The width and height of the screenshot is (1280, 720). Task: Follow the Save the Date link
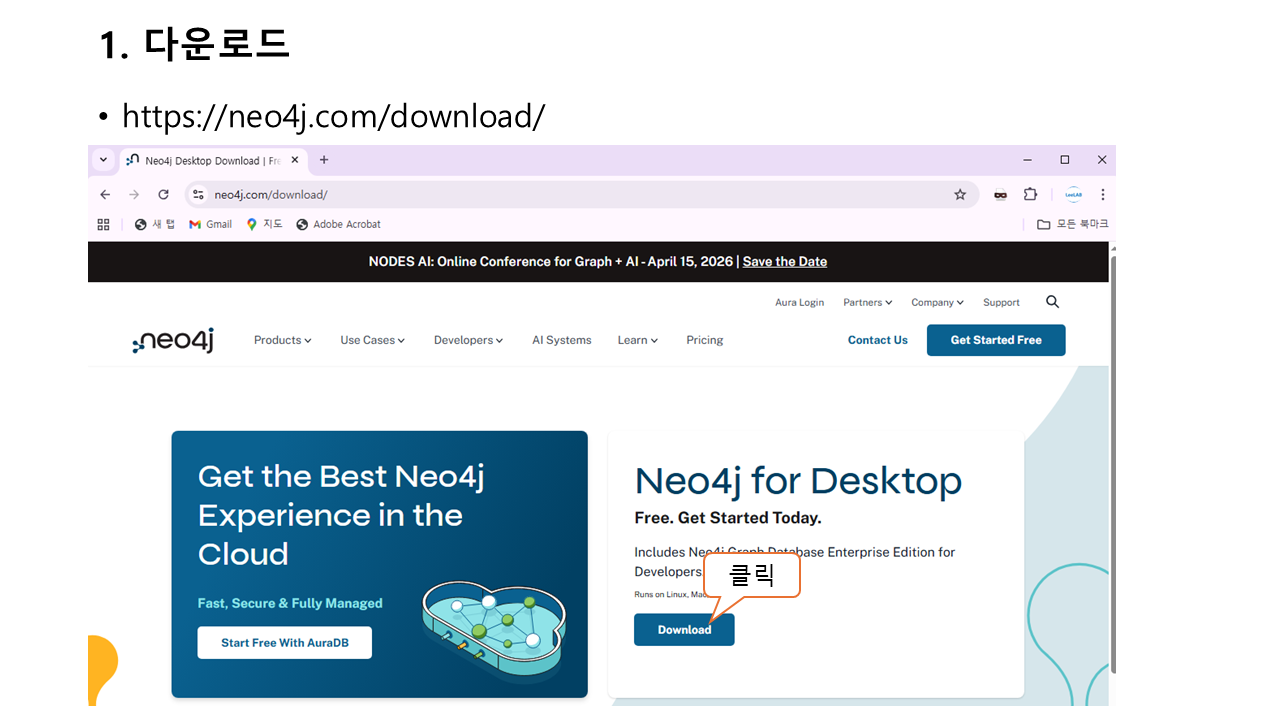coord(784,262)
